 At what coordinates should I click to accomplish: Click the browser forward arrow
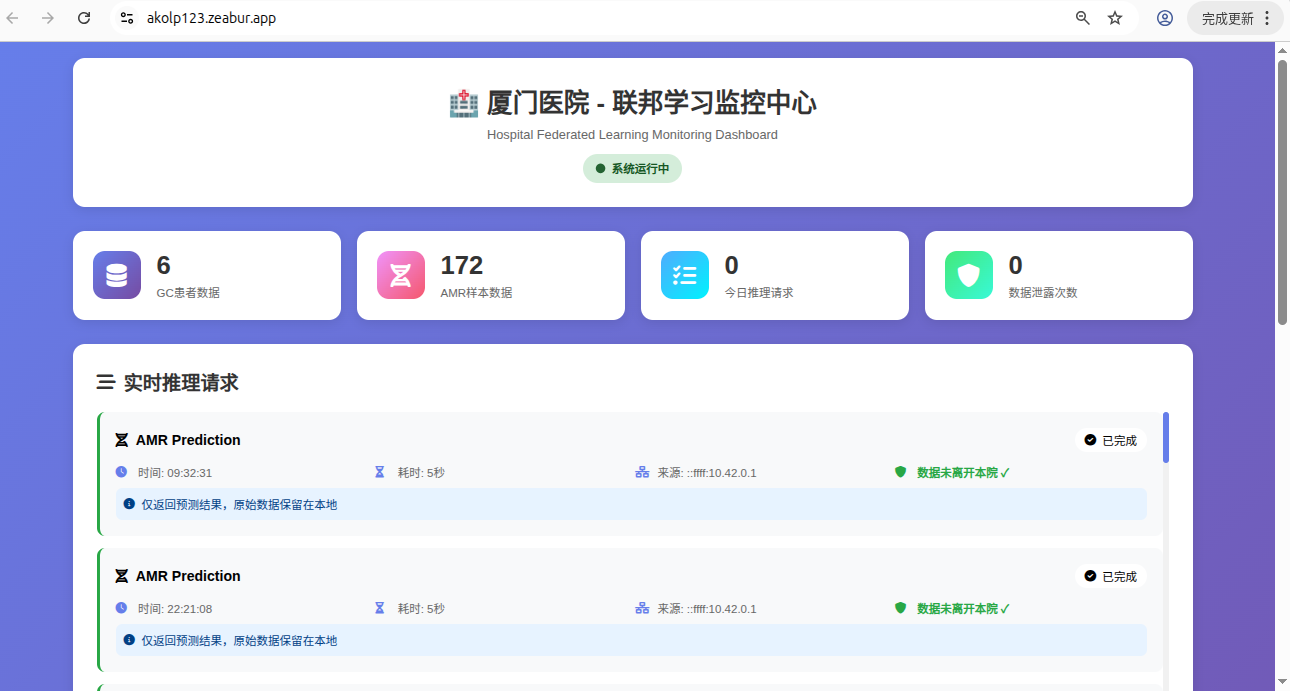pyautogui.click(x=48, y=18)
